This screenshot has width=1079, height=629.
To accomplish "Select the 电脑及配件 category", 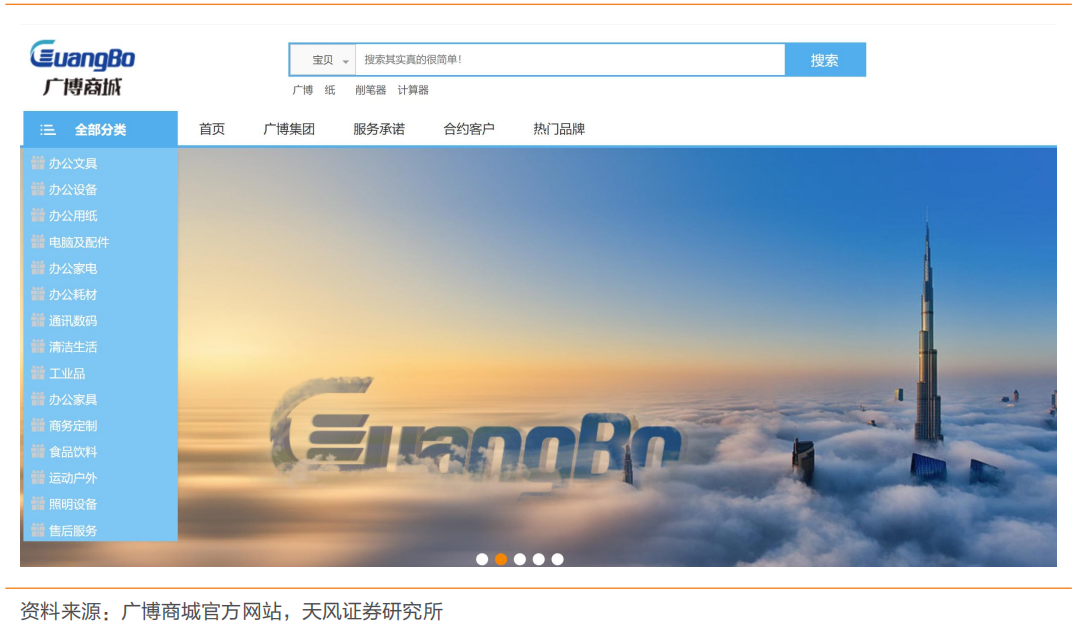I will pos(79,242).
